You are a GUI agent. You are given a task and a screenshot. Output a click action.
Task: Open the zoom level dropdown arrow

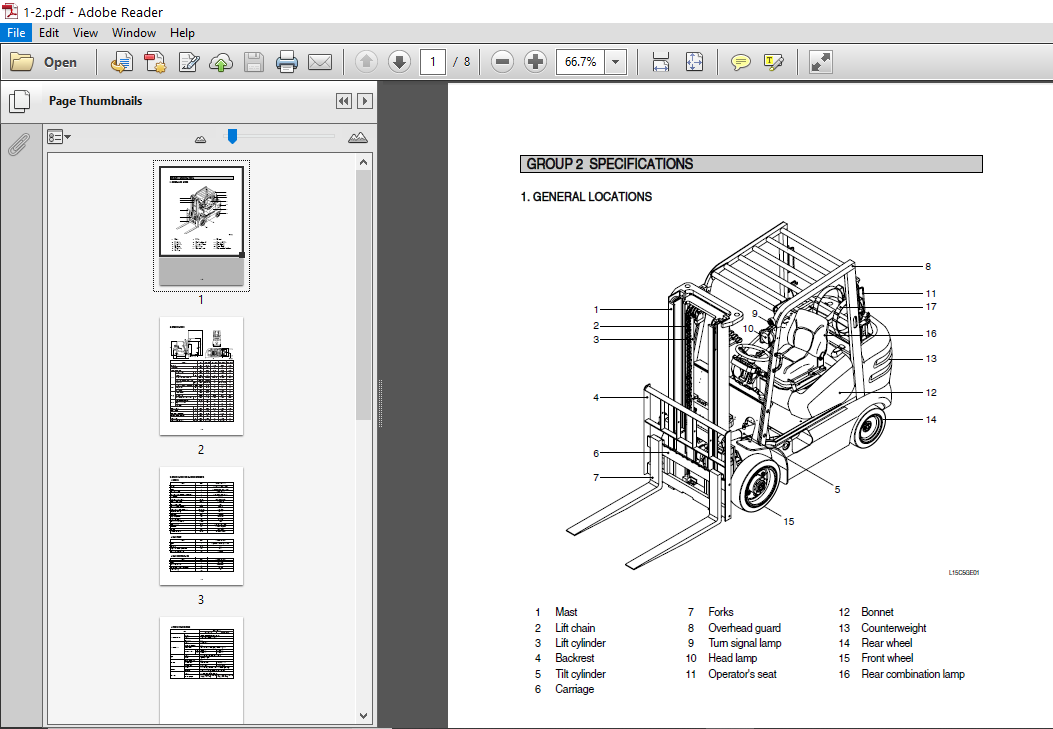coord(615,62)
